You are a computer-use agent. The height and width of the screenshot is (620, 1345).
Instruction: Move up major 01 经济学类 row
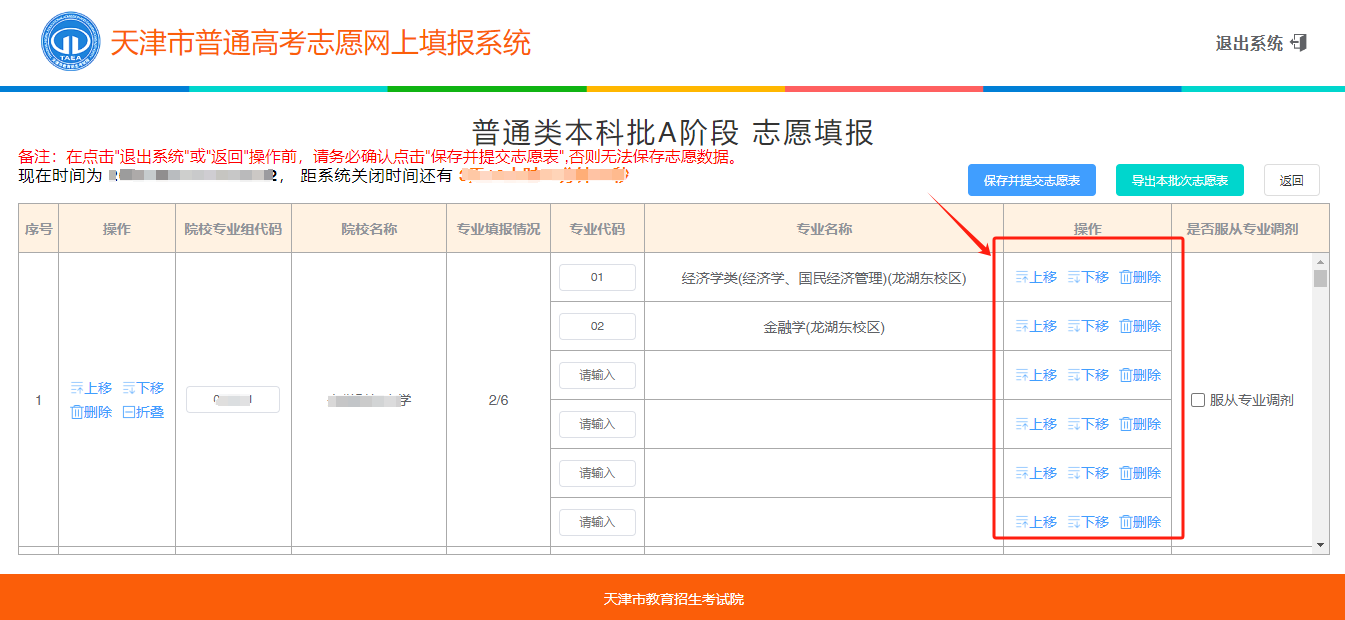point(1036,277)
